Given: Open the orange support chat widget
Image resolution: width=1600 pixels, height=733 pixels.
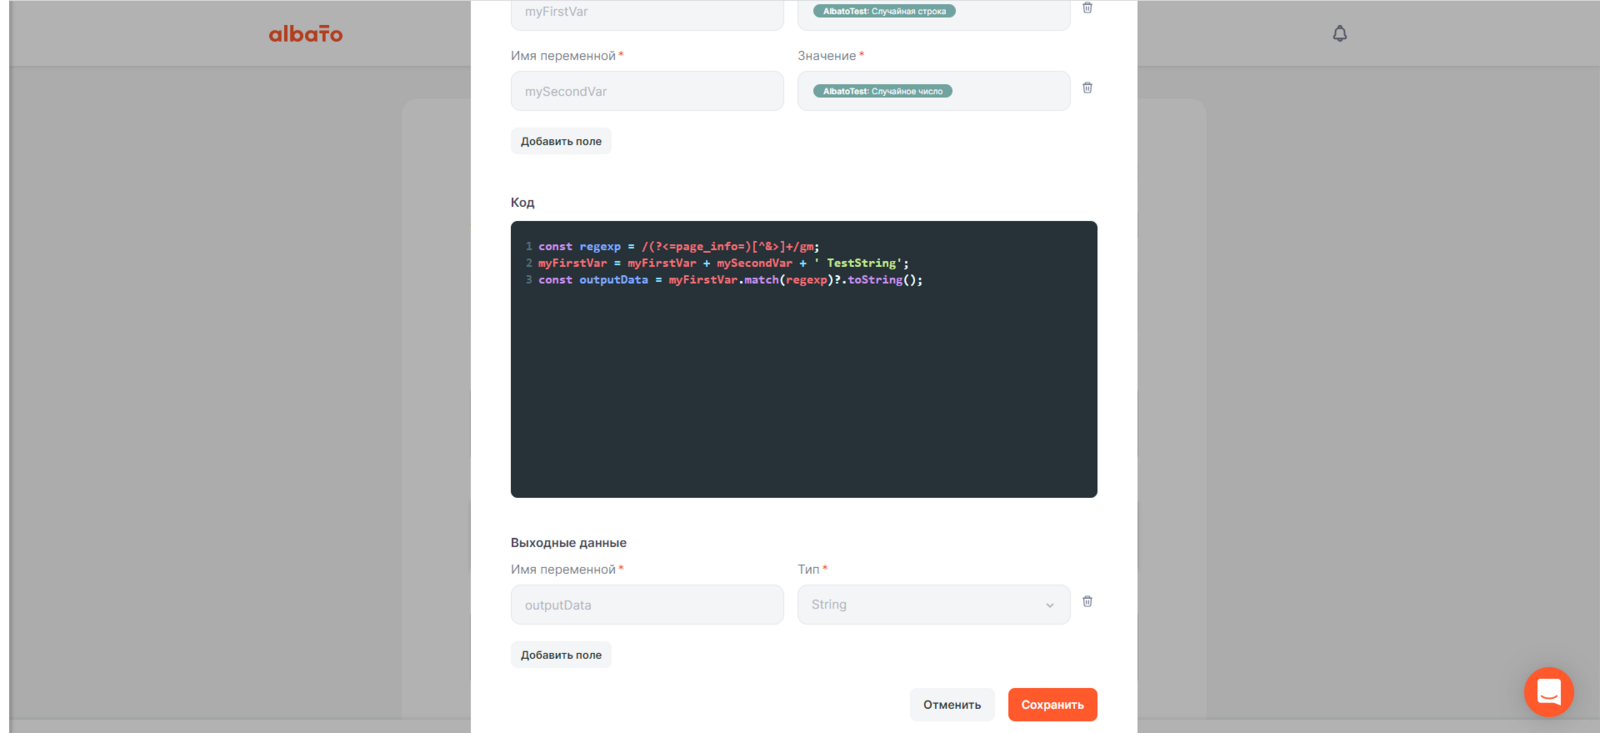Looking at the screenshot, I should tap(1548, 692).
